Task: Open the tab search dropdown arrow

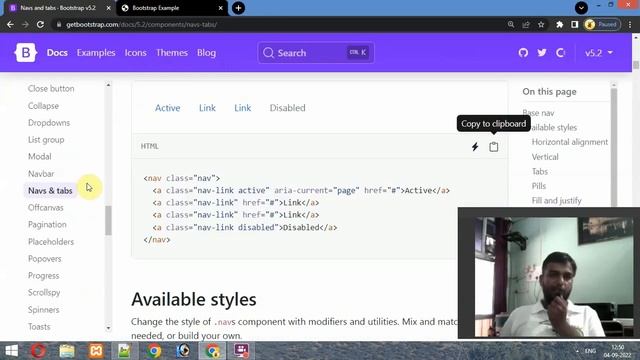Action: [x=581, y=8]
